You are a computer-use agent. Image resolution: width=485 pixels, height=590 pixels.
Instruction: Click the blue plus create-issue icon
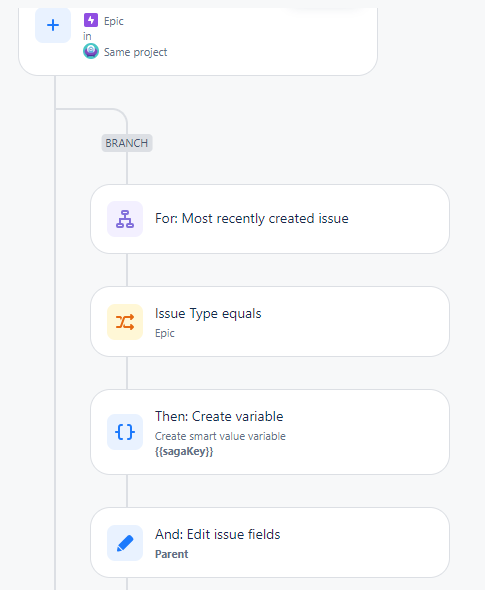coord(53,25)
